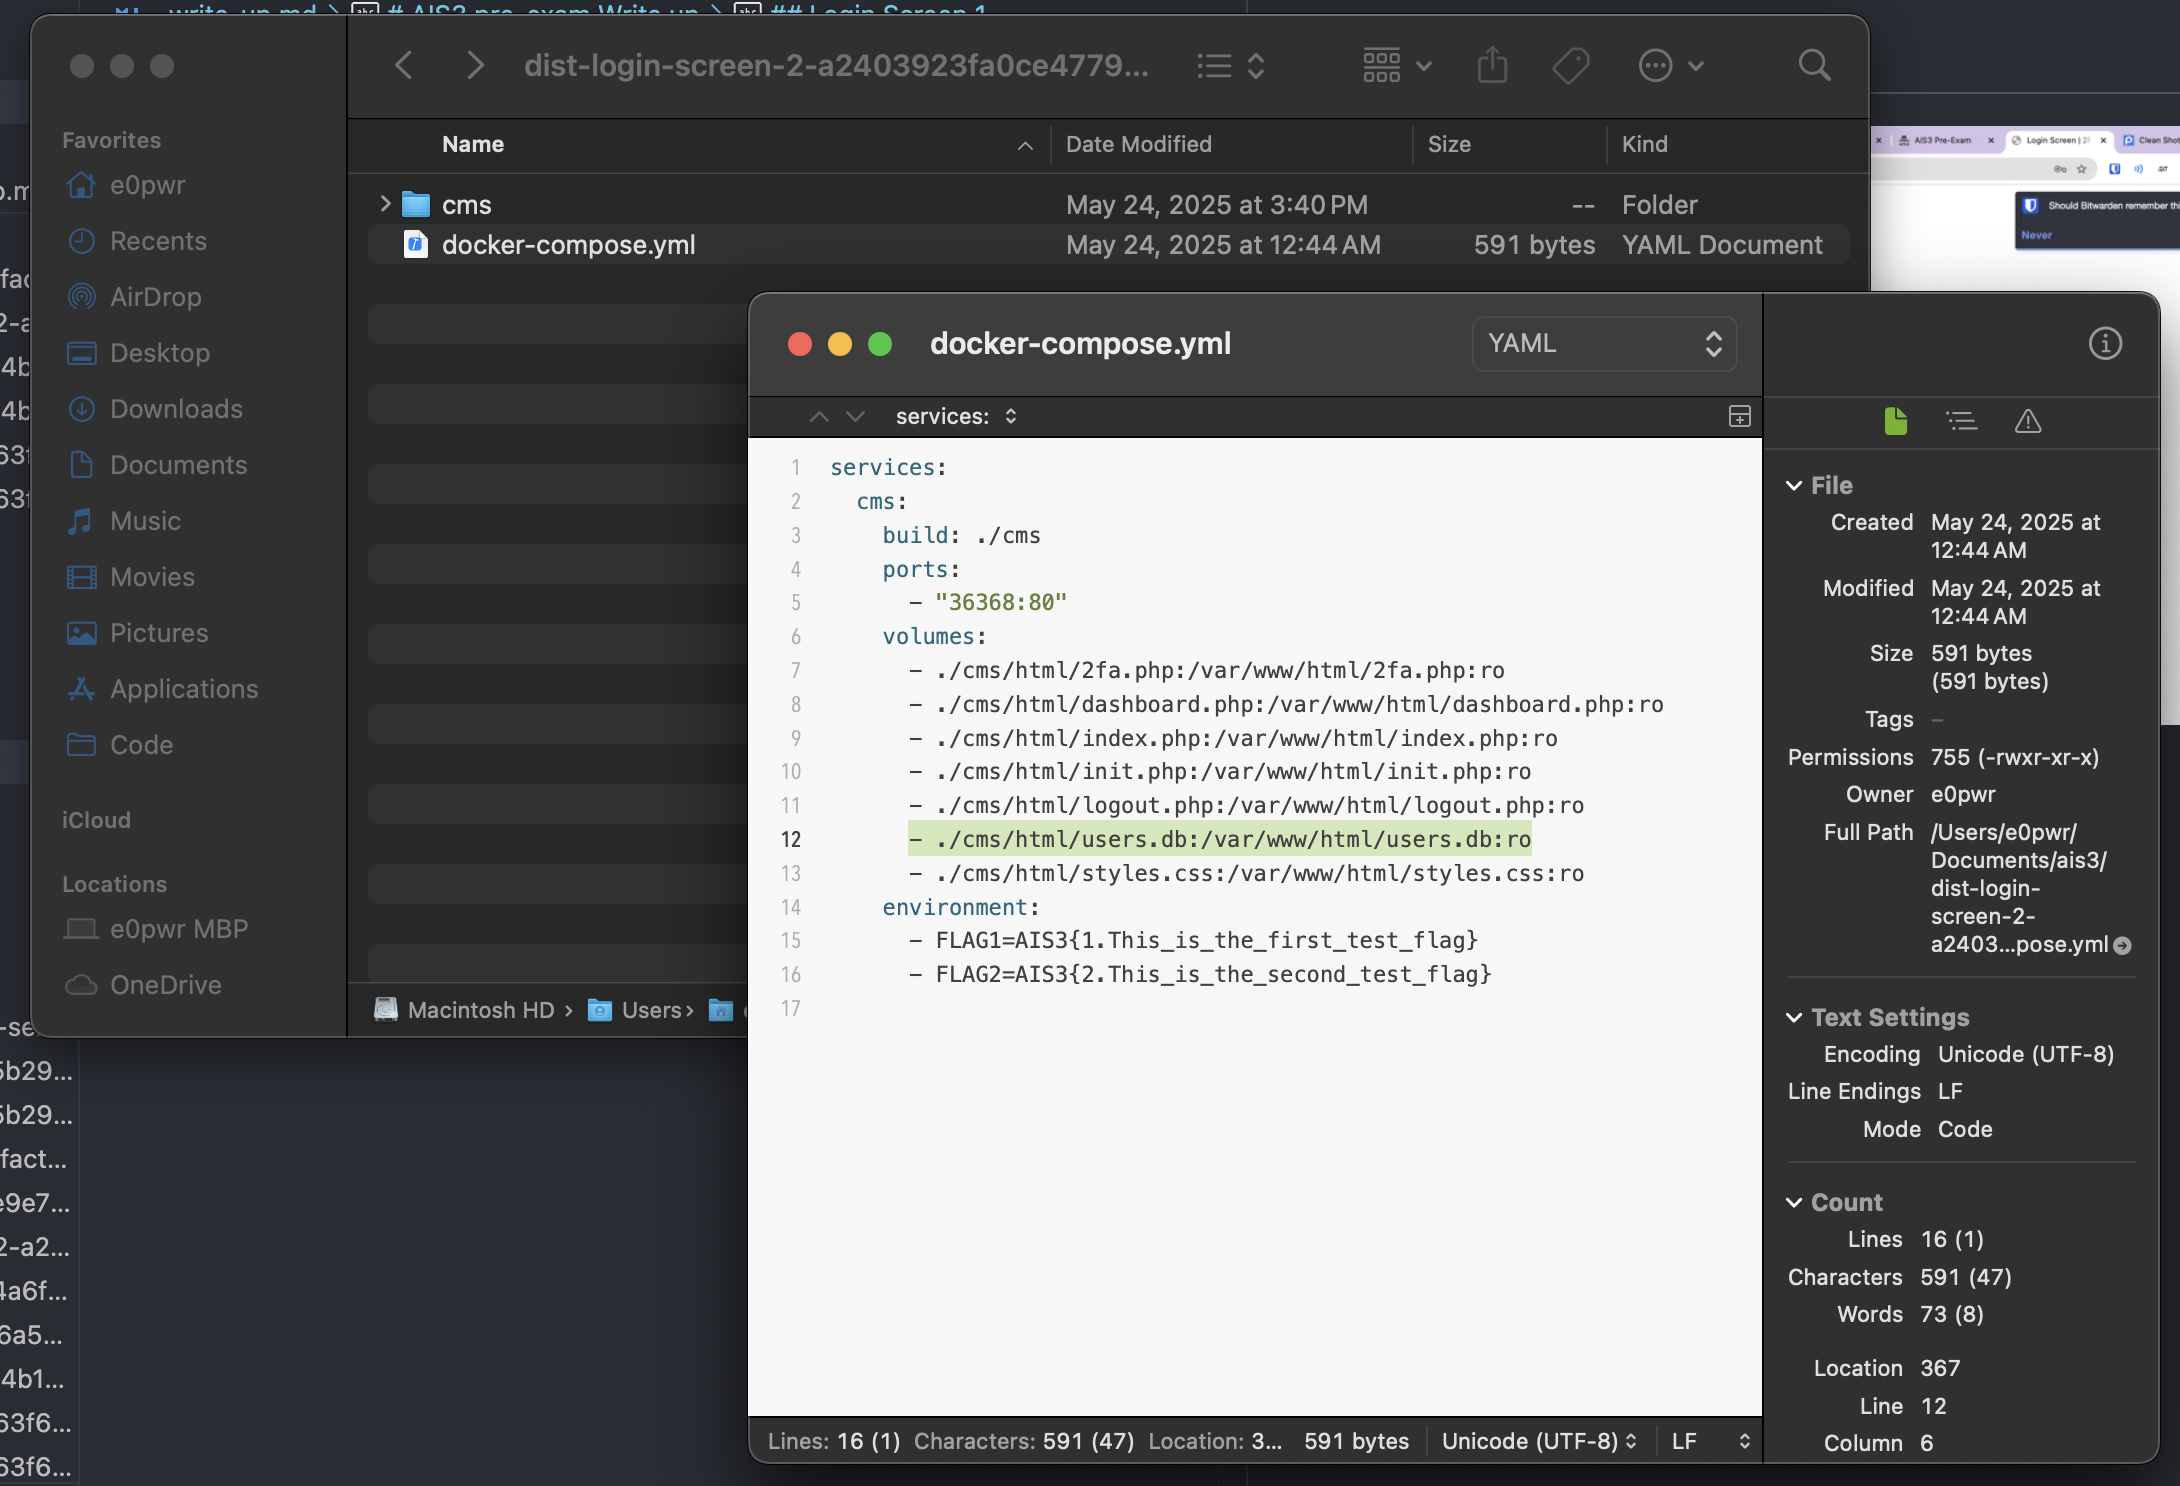Open the inspector info icon
The height and width of the screenshot is (1486, 2180).
pyautogui.click(x=2105, y=344)
